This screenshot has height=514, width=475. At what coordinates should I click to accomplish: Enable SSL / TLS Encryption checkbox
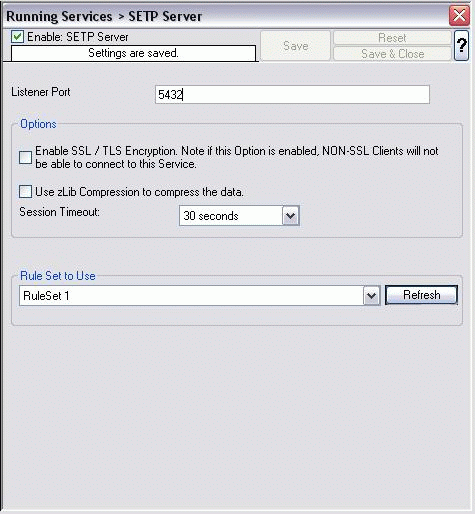25,157
